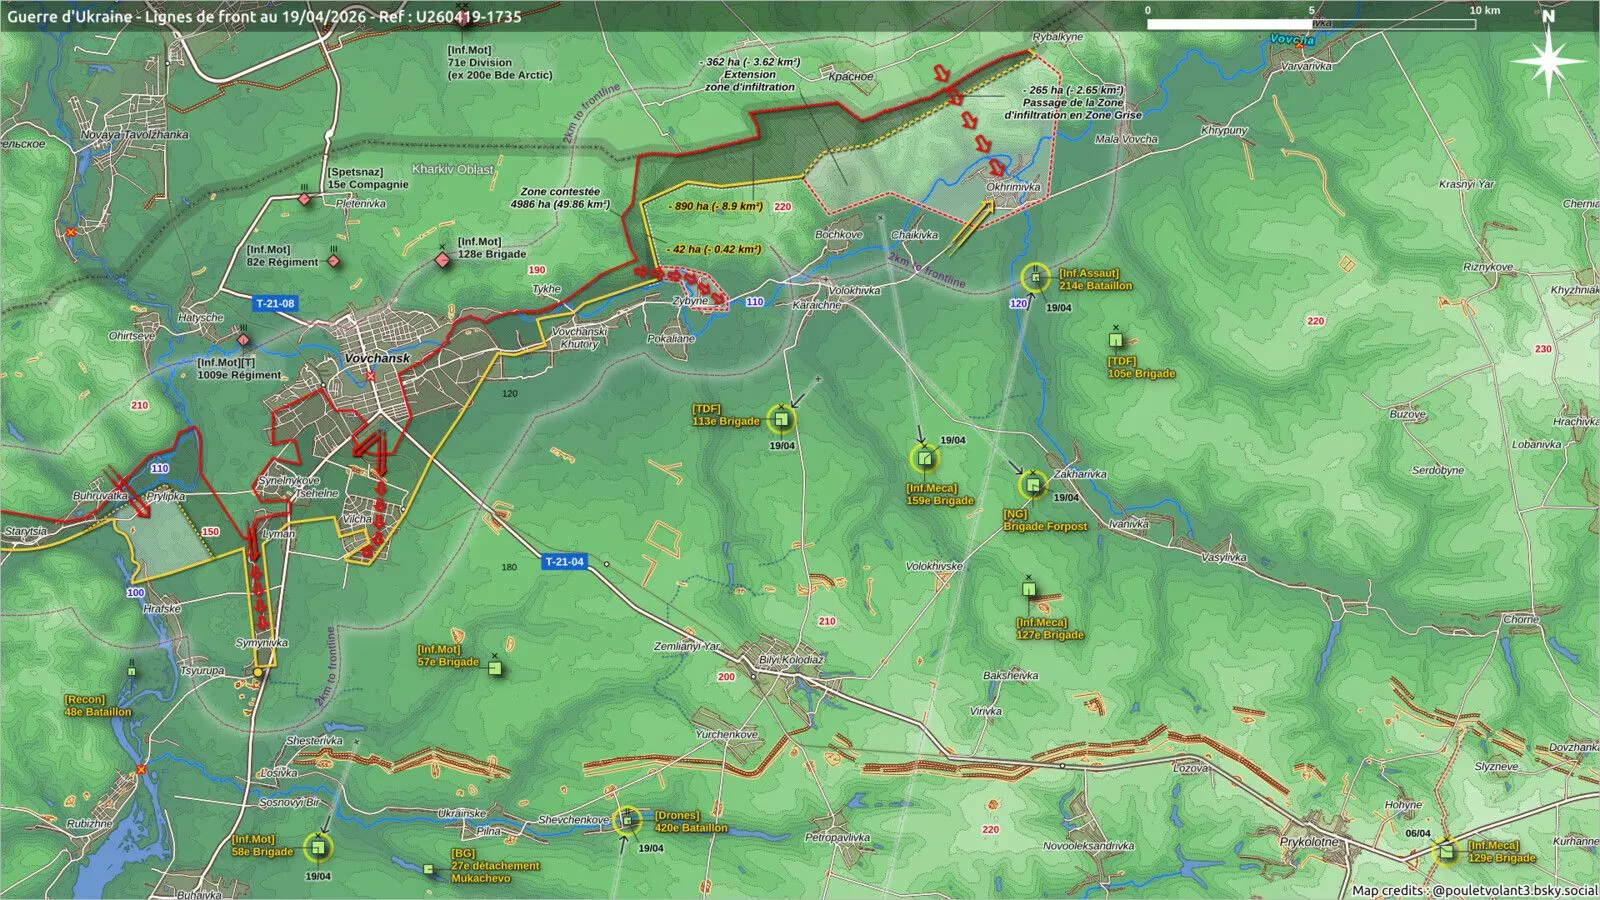This screenshot has height=900, width=1600.
Task: Select the 105e Brigade TDF unit symbol
Action: tap(1116, 340)
